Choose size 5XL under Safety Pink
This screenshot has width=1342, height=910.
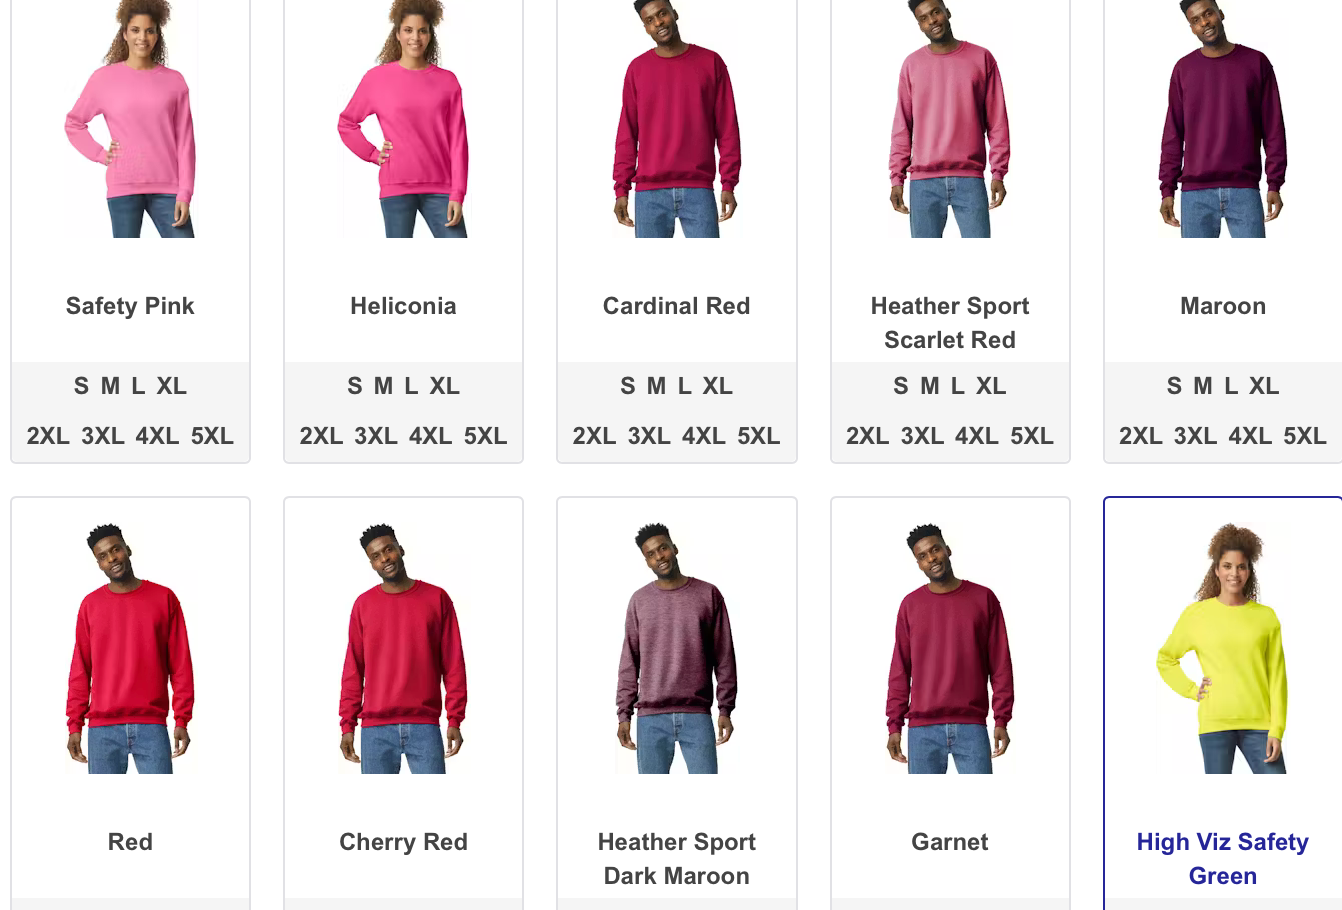coord(212,436)
